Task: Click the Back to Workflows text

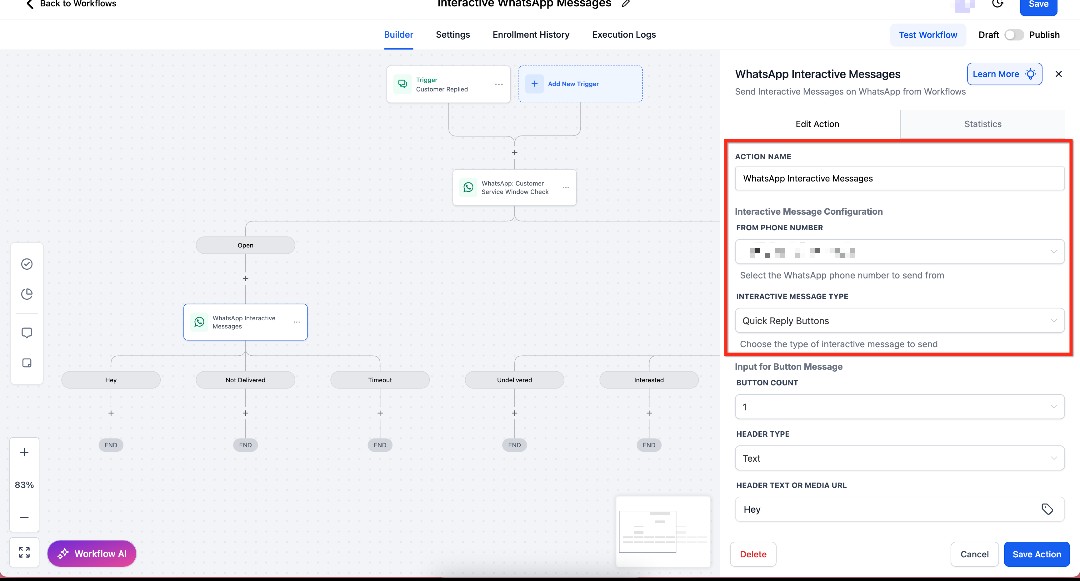Action: pyautogui.click(x=78, y=3)
